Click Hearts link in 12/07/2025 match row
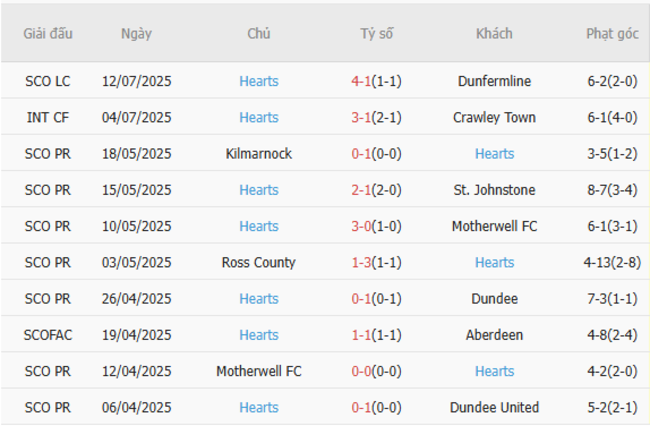The width and height of the screenshot is (650, 426). (x=259, y=81)
